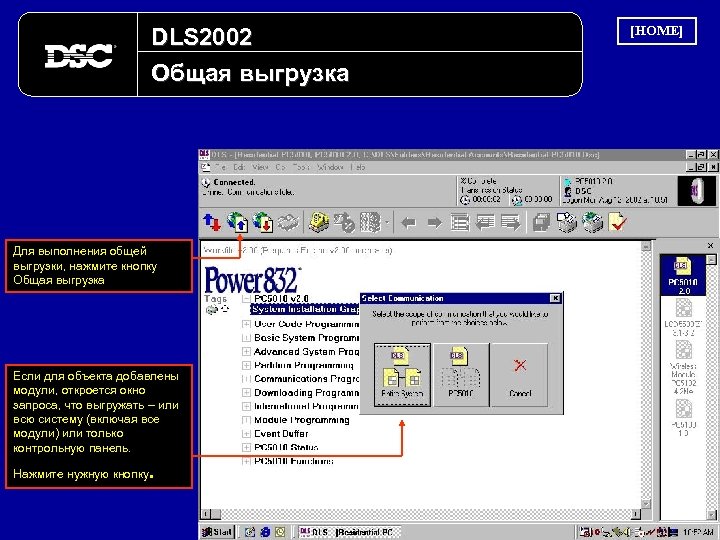Click the vertical scrollbar up arrow
Viewport: 720px width, 540px height.
click(646, 246)
